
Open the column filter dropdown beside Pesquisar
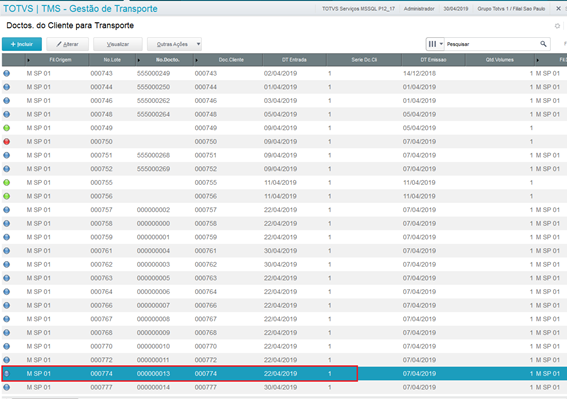pyautogui.click(x=435, y=44)
